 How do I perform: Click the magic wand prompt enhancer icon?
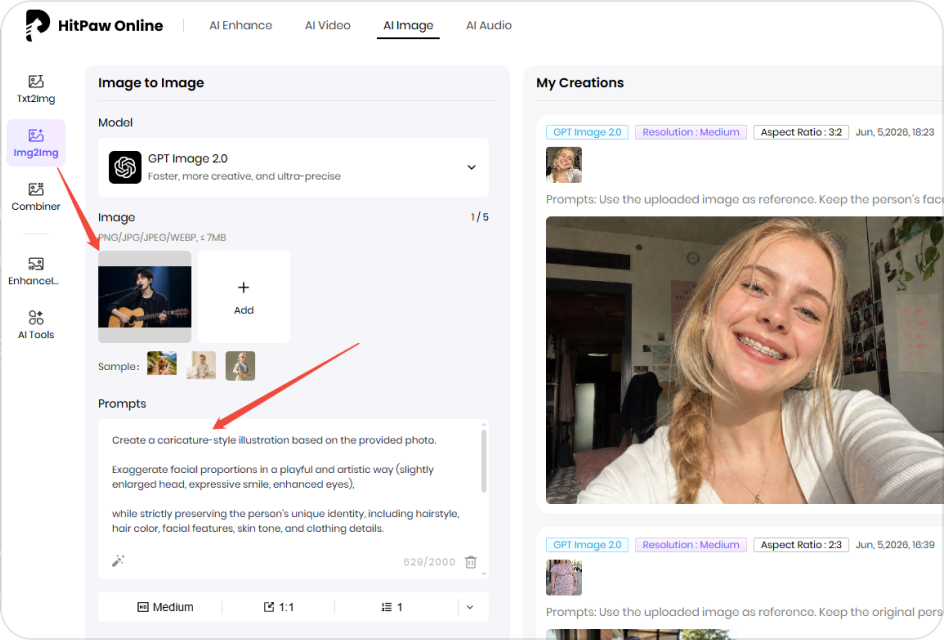(118, 561)
